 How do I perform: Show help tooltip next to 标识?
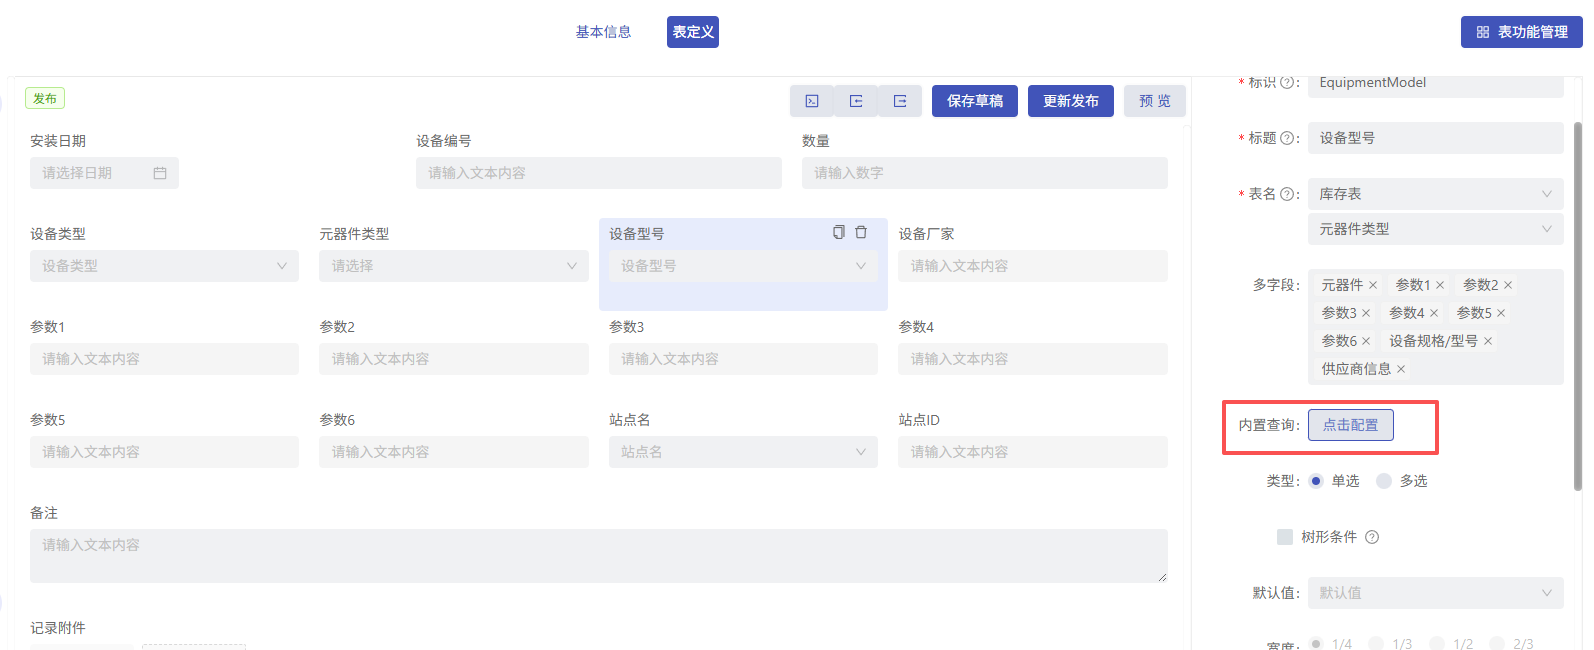coord(1287,83)
